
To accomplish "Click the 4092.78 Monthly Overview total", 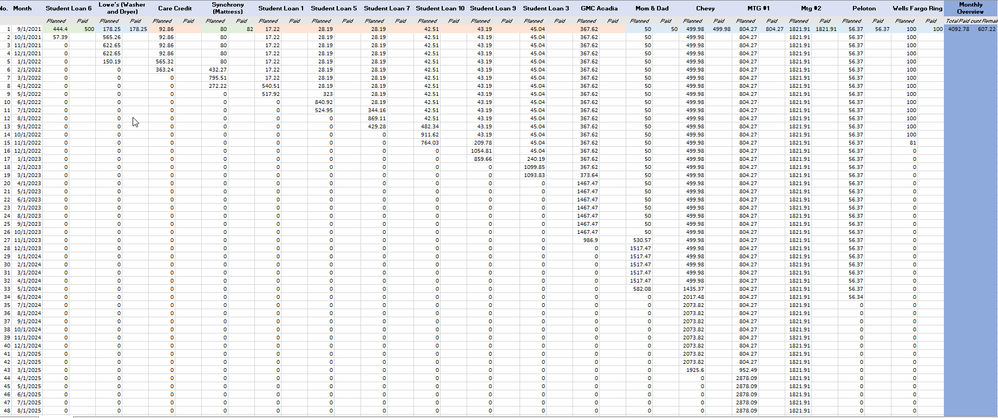I will [x=957, y=29].
